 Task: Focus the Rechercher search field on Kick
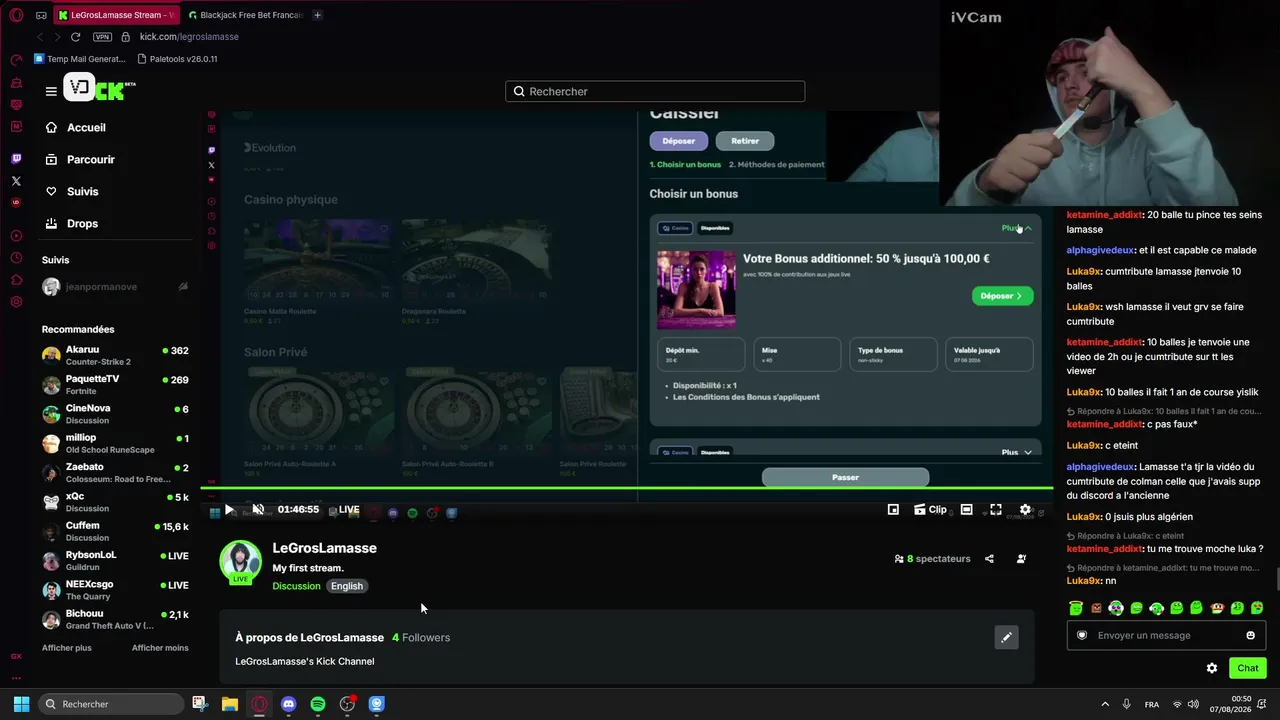tap(655, 91)
